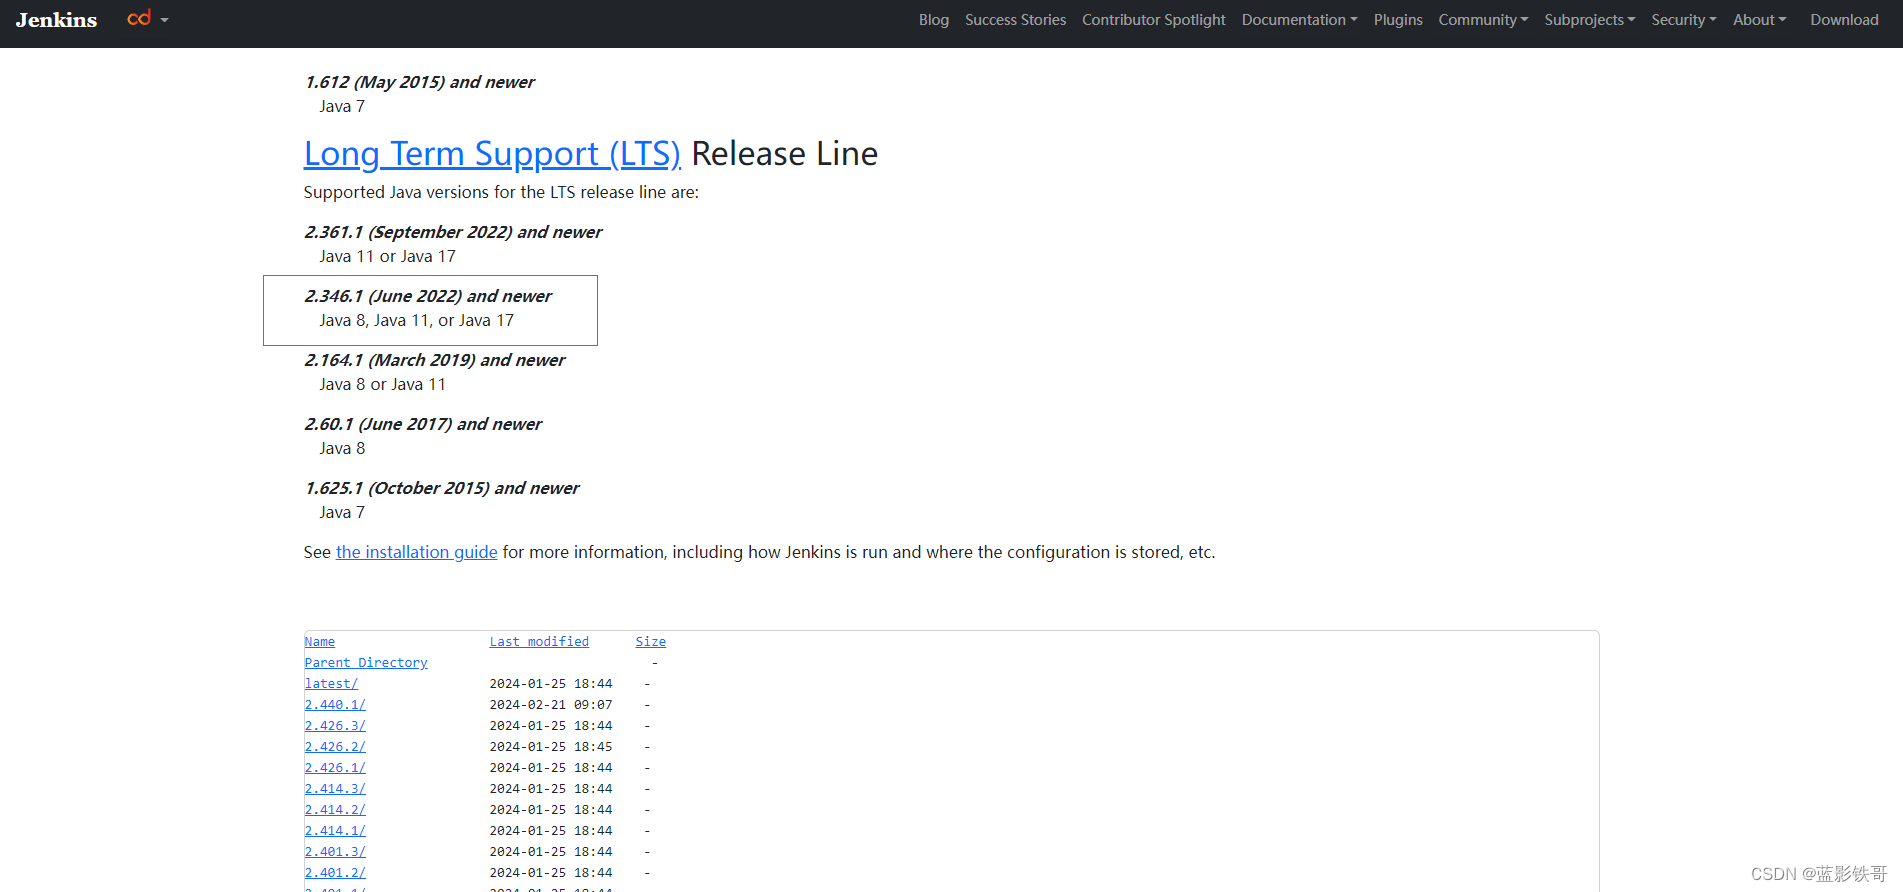Open the 2.414.3/ directory
Screen dimensions: 1903x892
pyautogui.click(x=335, y=789)
